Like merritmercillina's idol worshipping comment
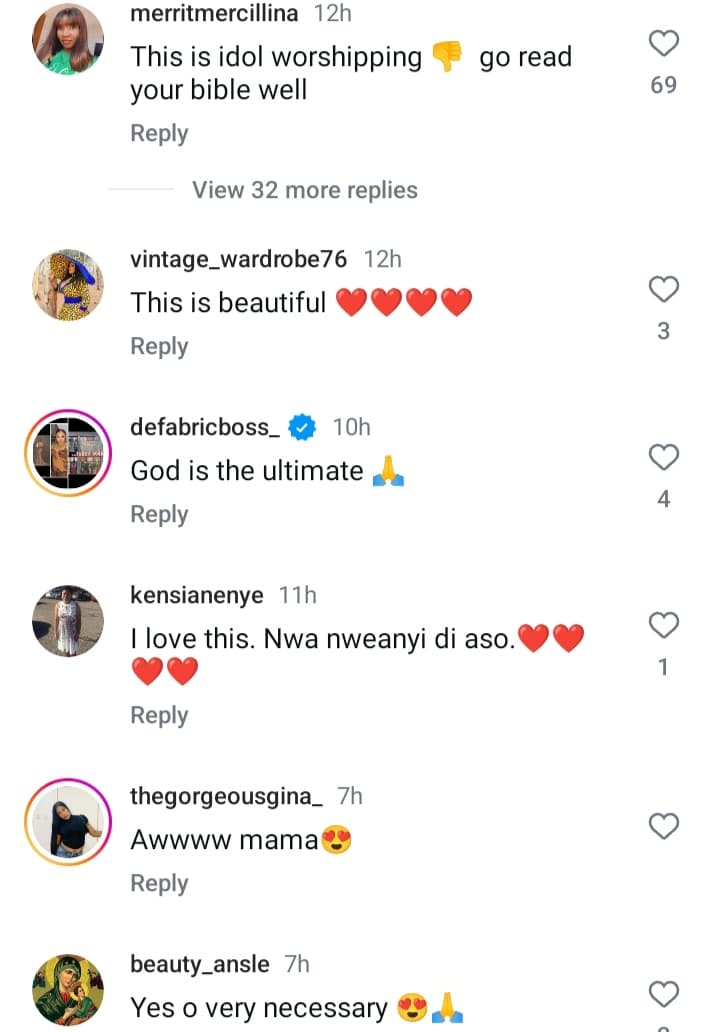This screenshot has height=1032, width=720. click(664, 43)
